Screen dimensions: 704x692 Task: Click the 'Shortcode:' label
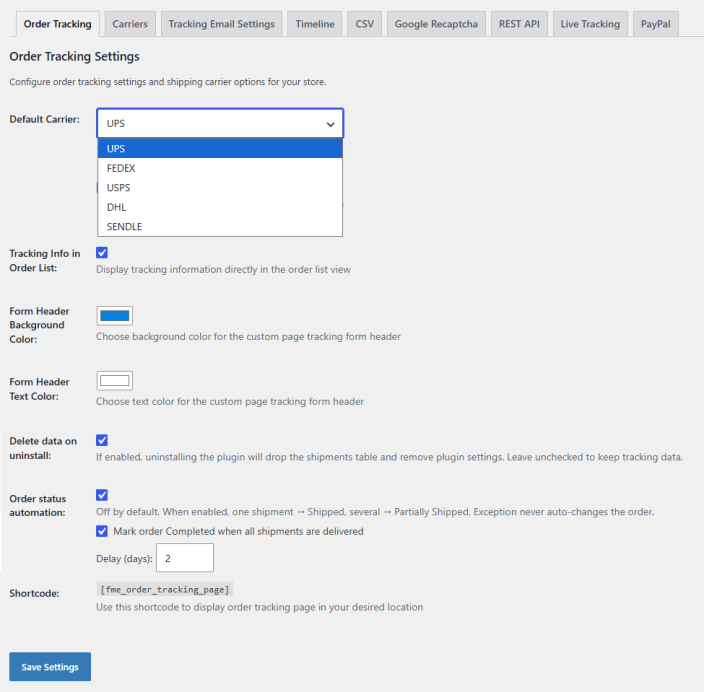click(34, 593)
